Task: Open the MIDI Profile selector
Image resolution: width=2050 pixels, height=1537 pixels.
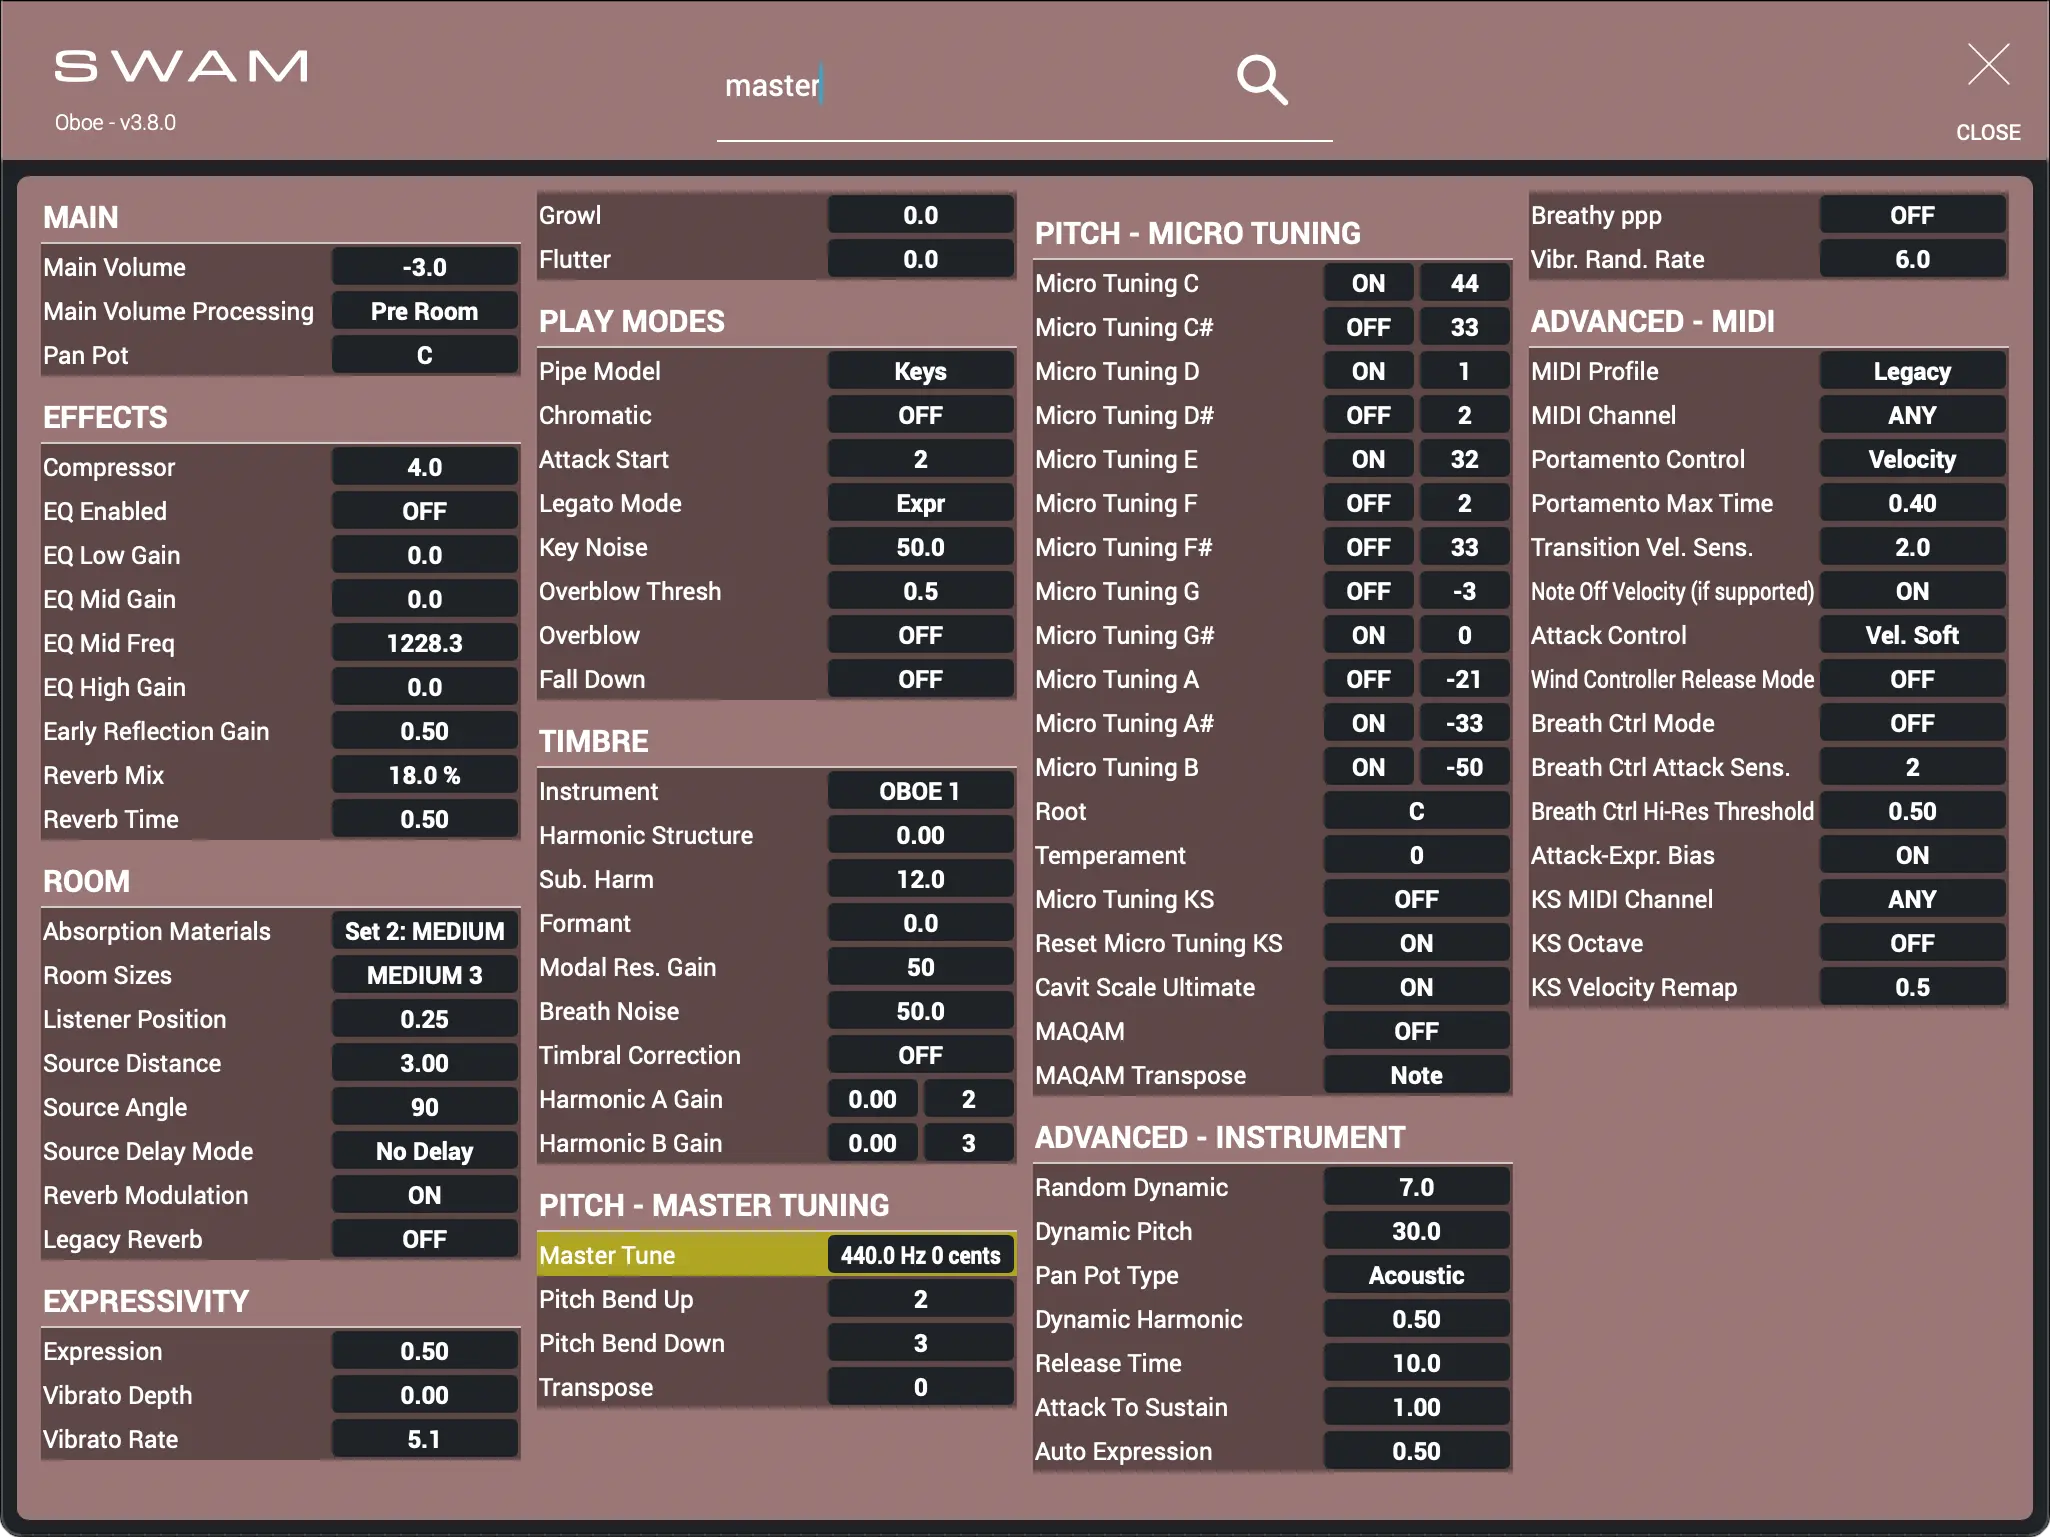Action: [1911, 371]
